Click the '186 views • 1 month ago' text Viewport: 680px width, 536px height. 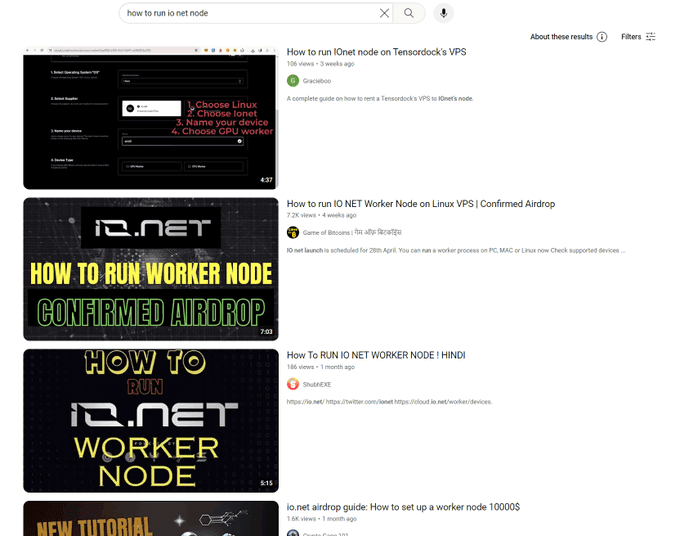click(320, 367)
